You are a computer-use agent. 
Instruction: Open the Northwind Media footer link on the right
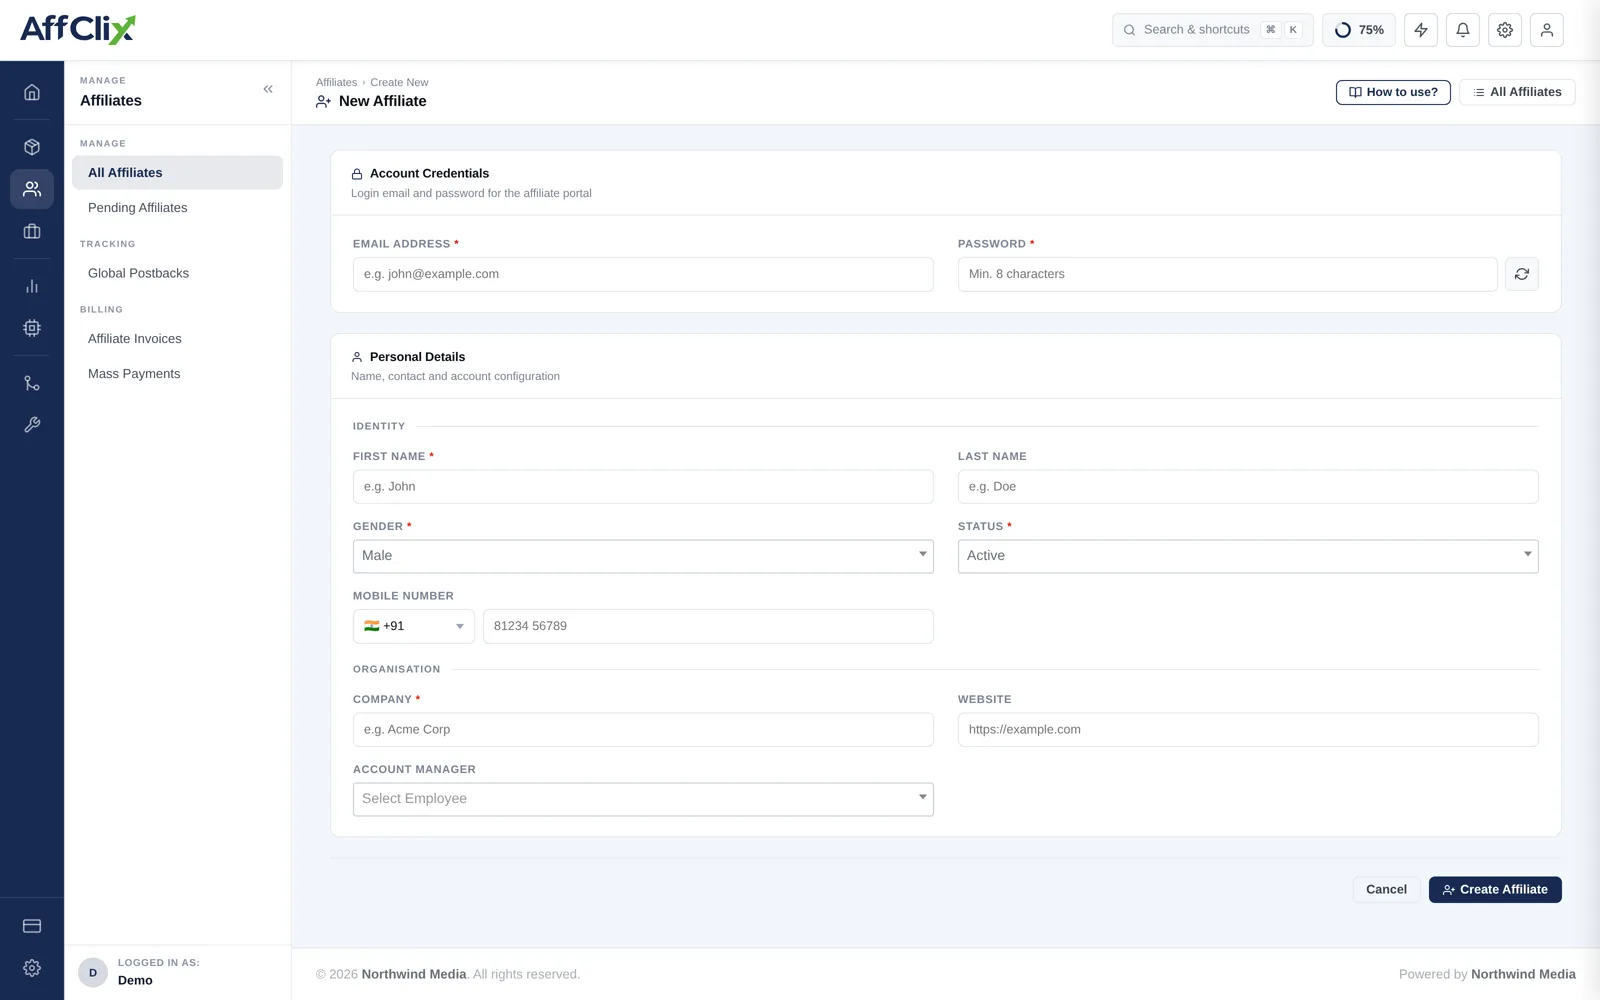point(1523,974)
